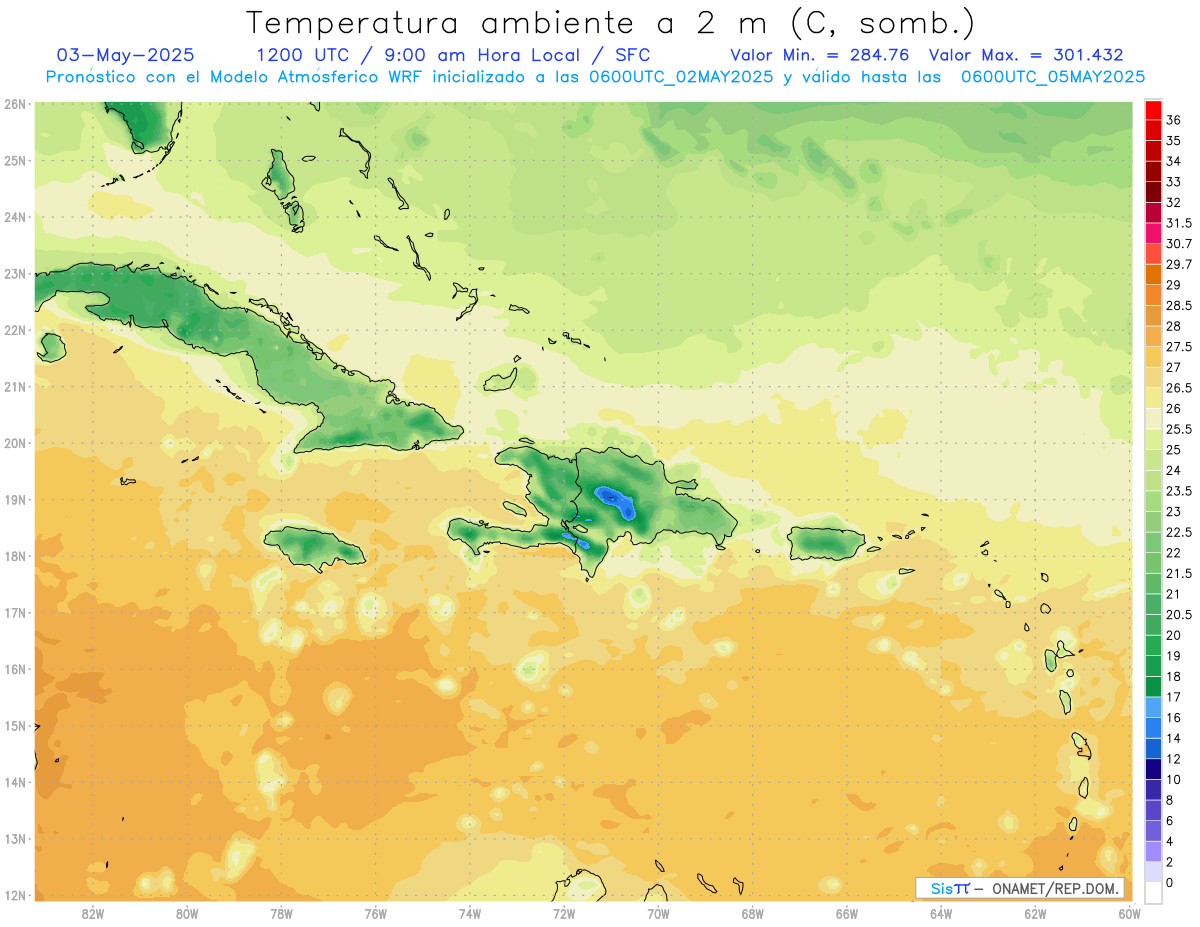Click the "13N" latitude axis label
Image resolution: width=1200 pixels, height=927 pixels.
tap(15, 839)
